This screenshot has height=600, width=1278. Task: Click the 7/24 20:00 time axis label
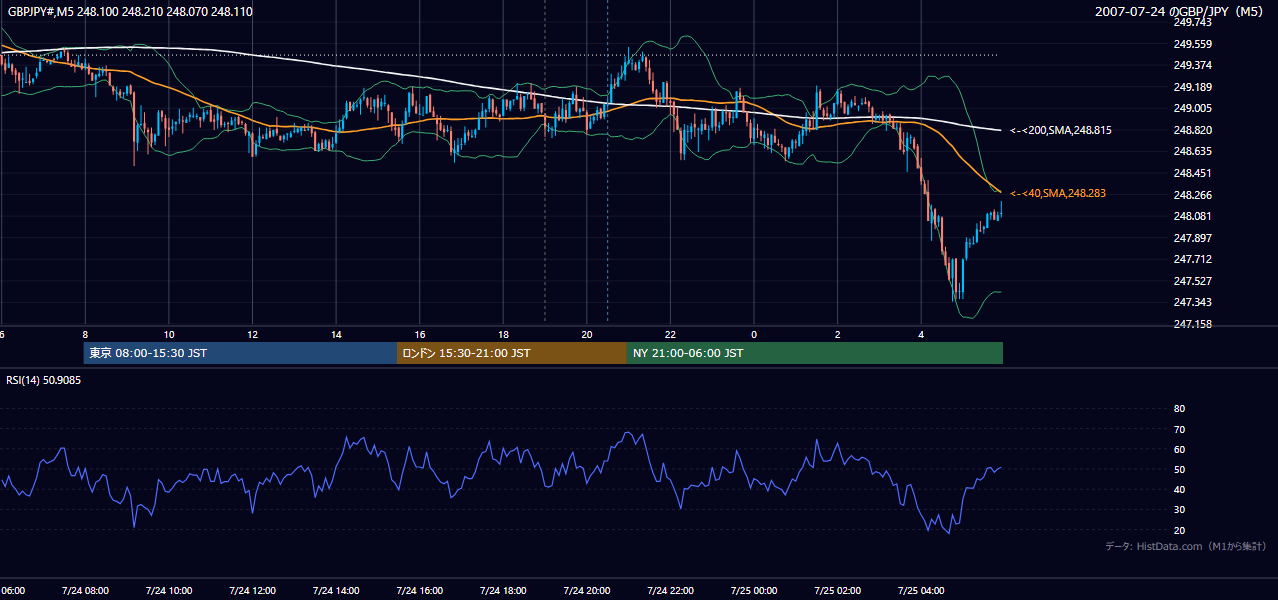(x=586, y=590)
